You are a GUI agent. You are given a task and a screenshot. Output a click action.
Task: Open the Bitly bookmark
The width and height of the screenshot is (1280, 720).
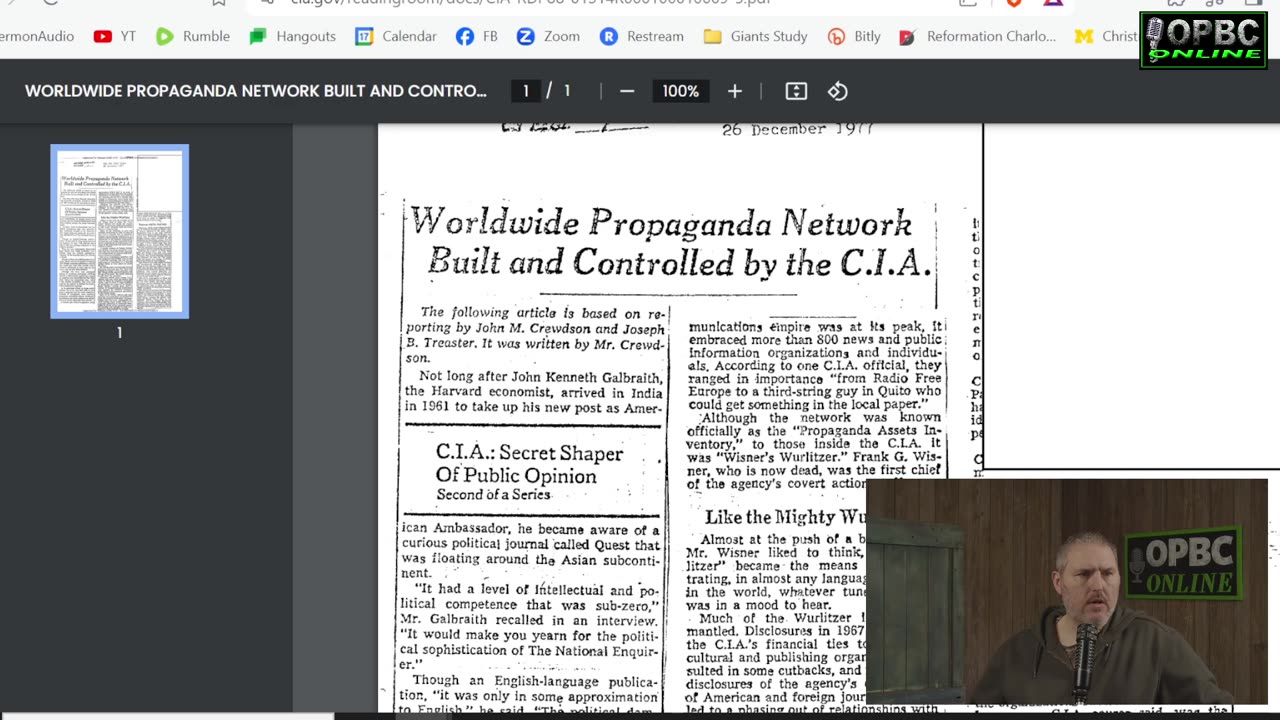pos(854,36)
